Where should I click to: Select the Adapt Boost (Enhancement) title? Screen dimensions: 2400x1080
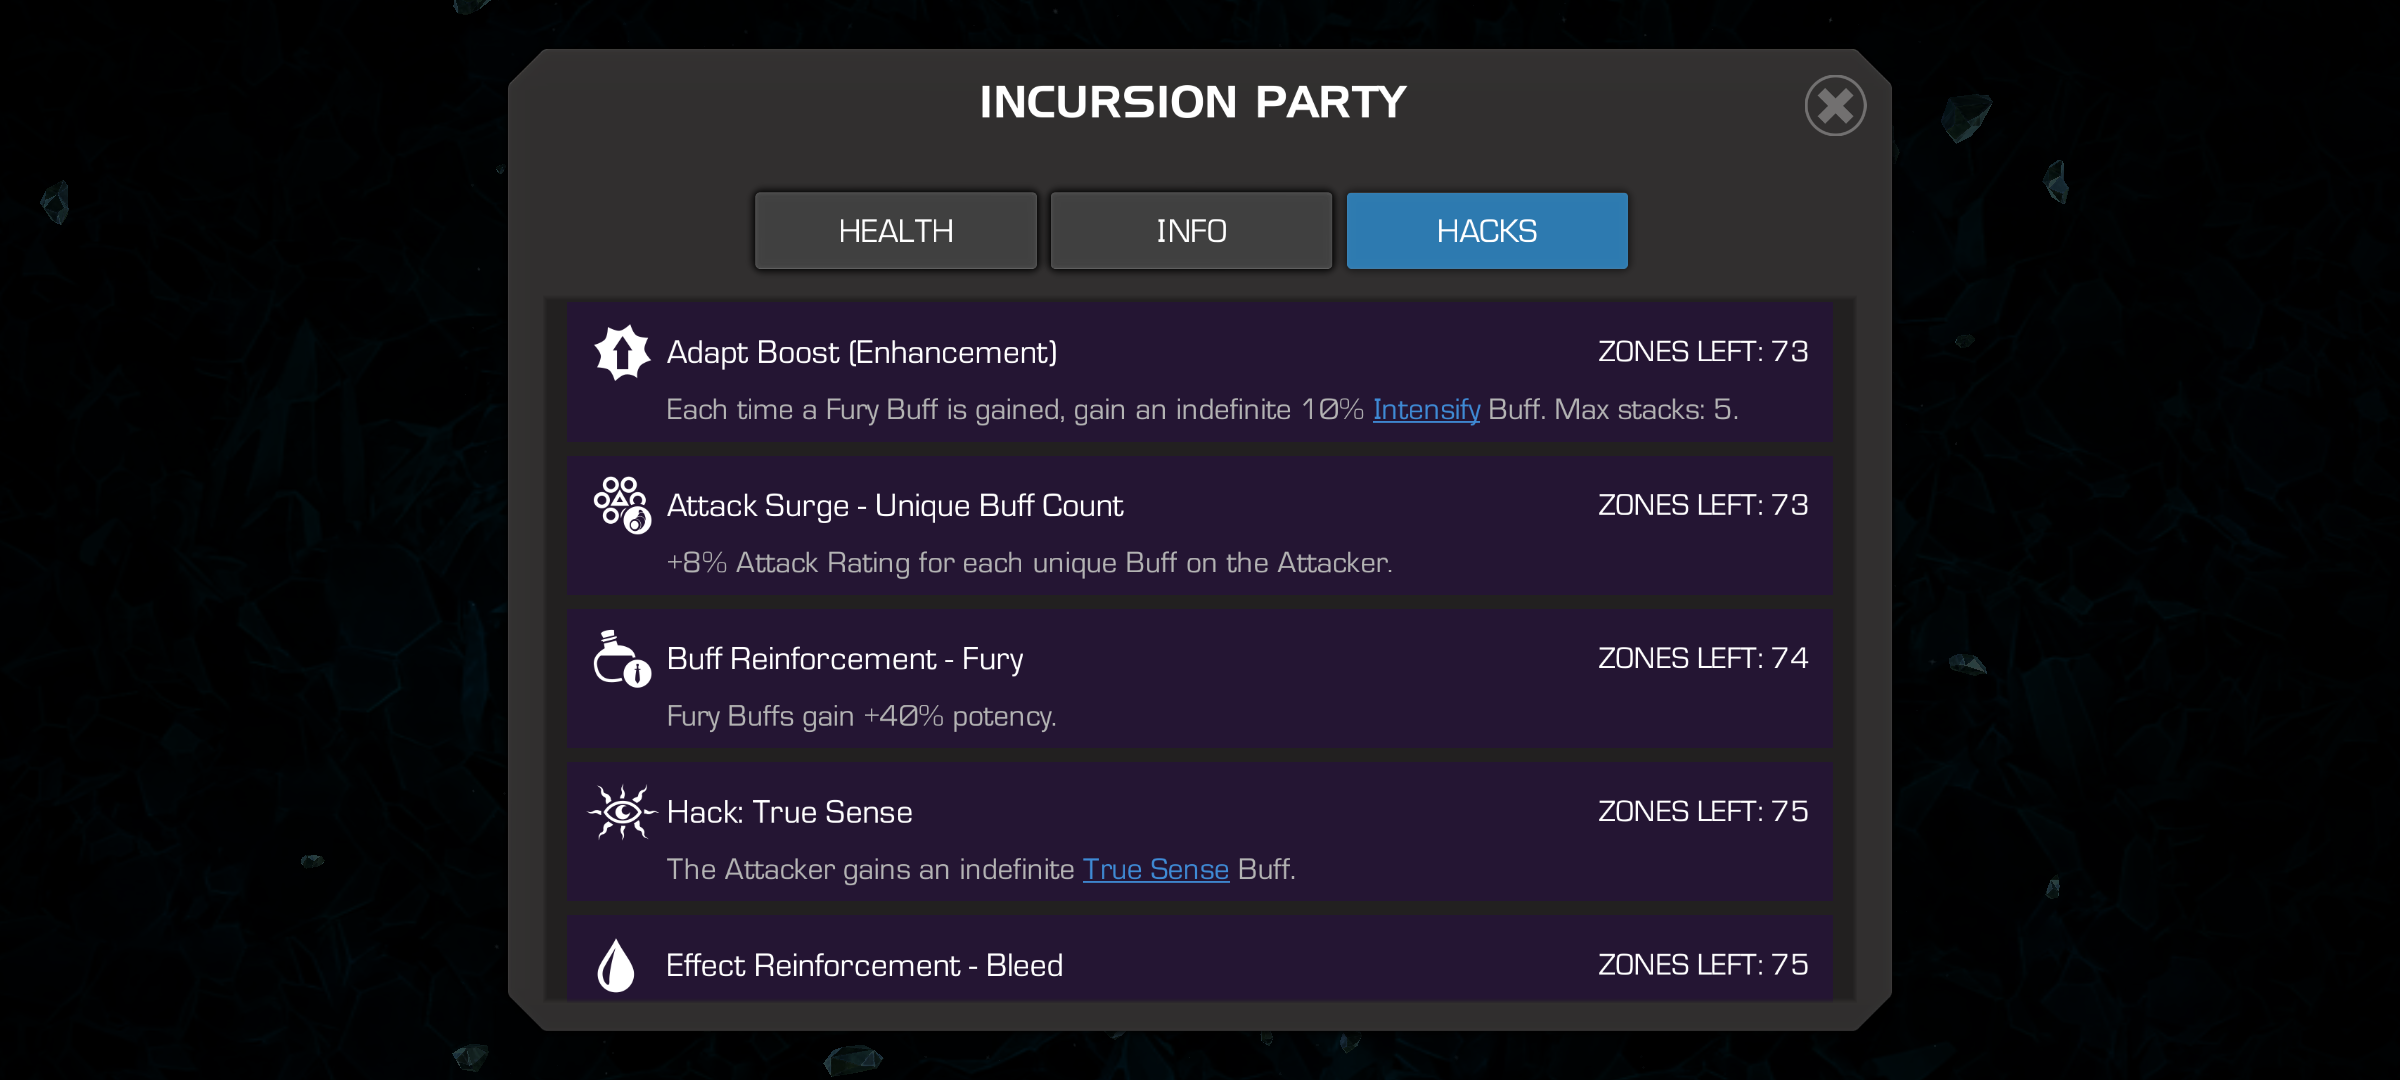pos(861,353)
